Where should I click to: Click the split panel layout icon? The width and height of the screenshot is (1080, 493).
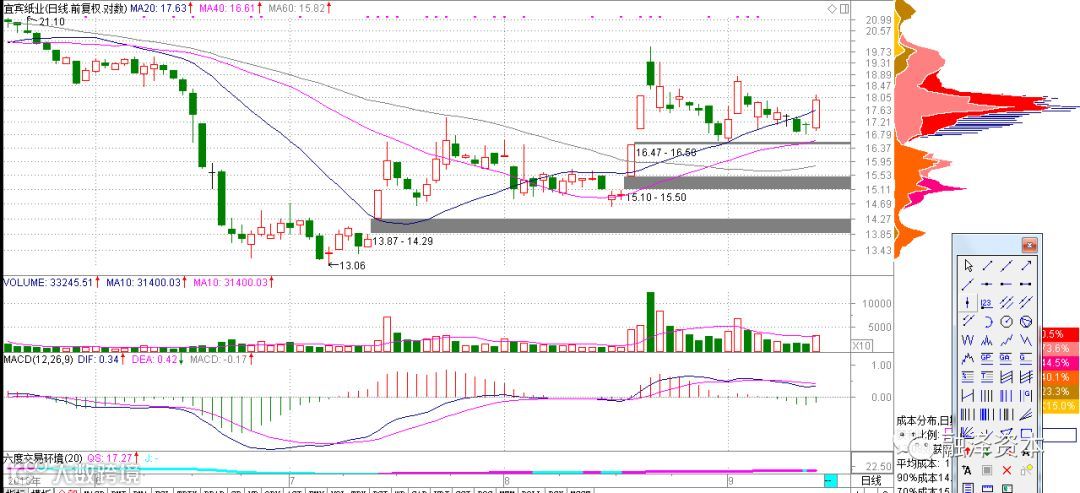[844, 8]
